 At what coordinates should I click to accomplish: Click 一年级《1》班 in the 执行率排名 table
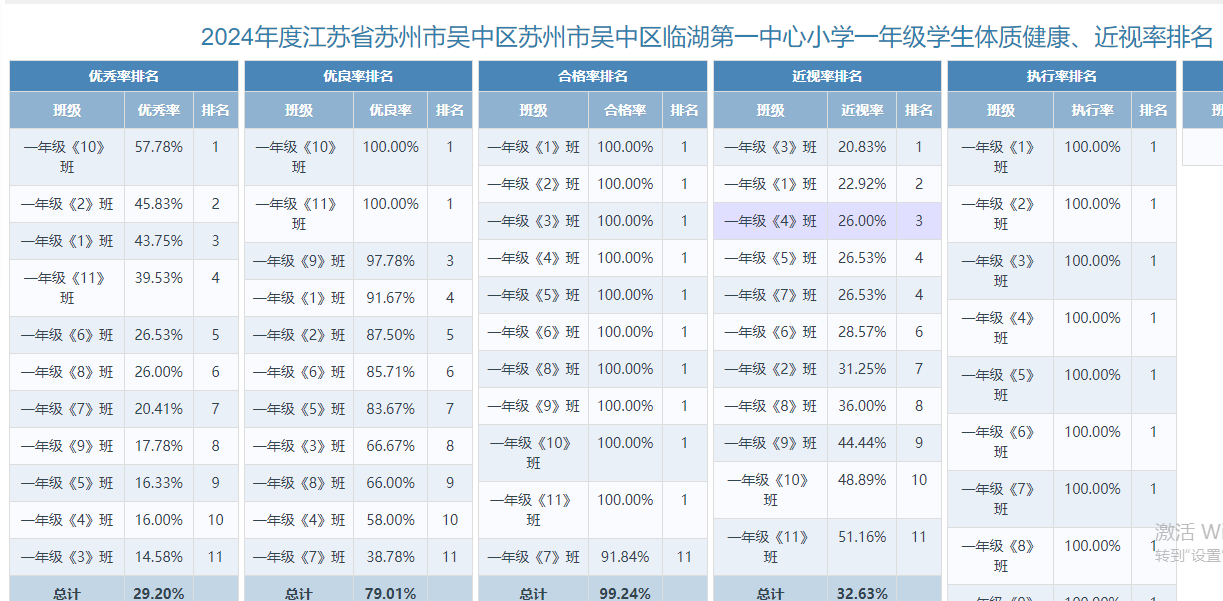[x=1001, y=157]
